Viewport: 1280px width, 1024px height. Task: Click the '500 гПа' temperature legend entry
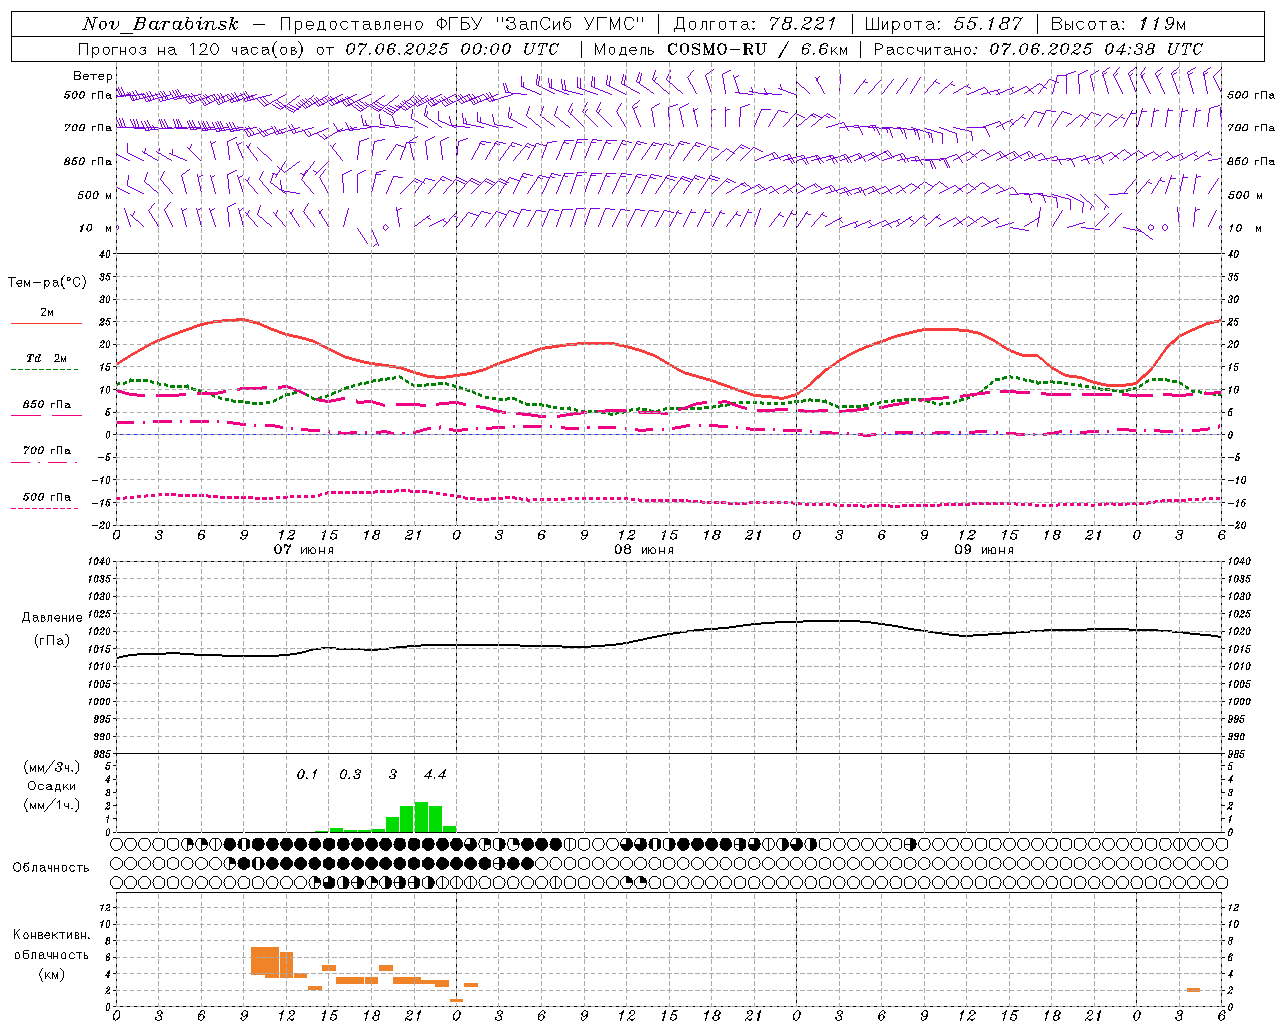tap(47, 497)
